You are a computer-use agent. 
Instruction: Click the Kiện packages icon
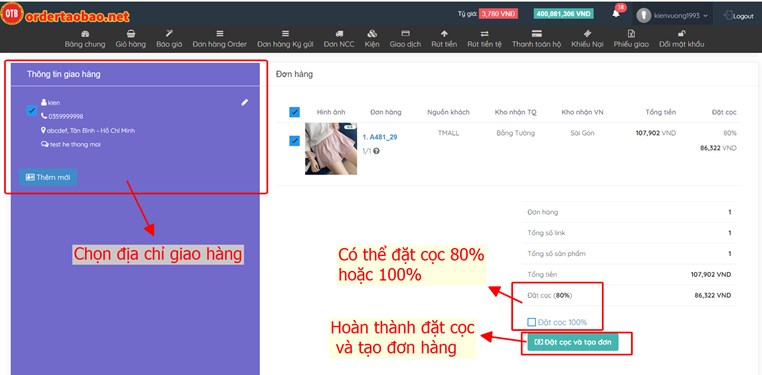click(372, 34)
